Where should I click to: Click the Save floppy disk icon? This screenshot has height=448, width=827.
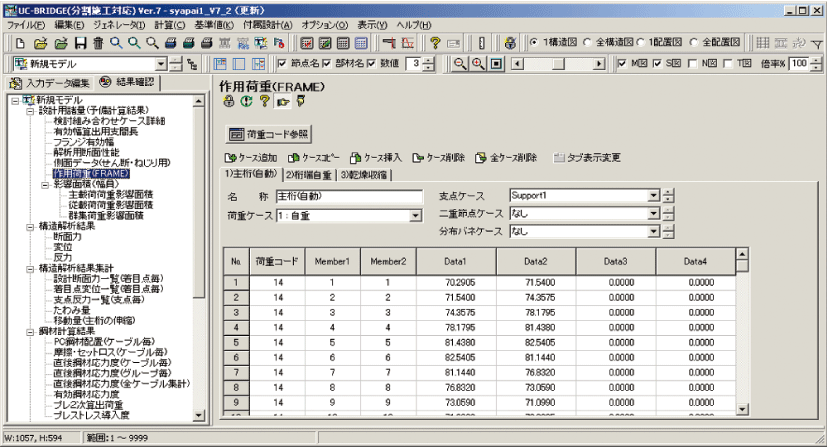[81, 43]
